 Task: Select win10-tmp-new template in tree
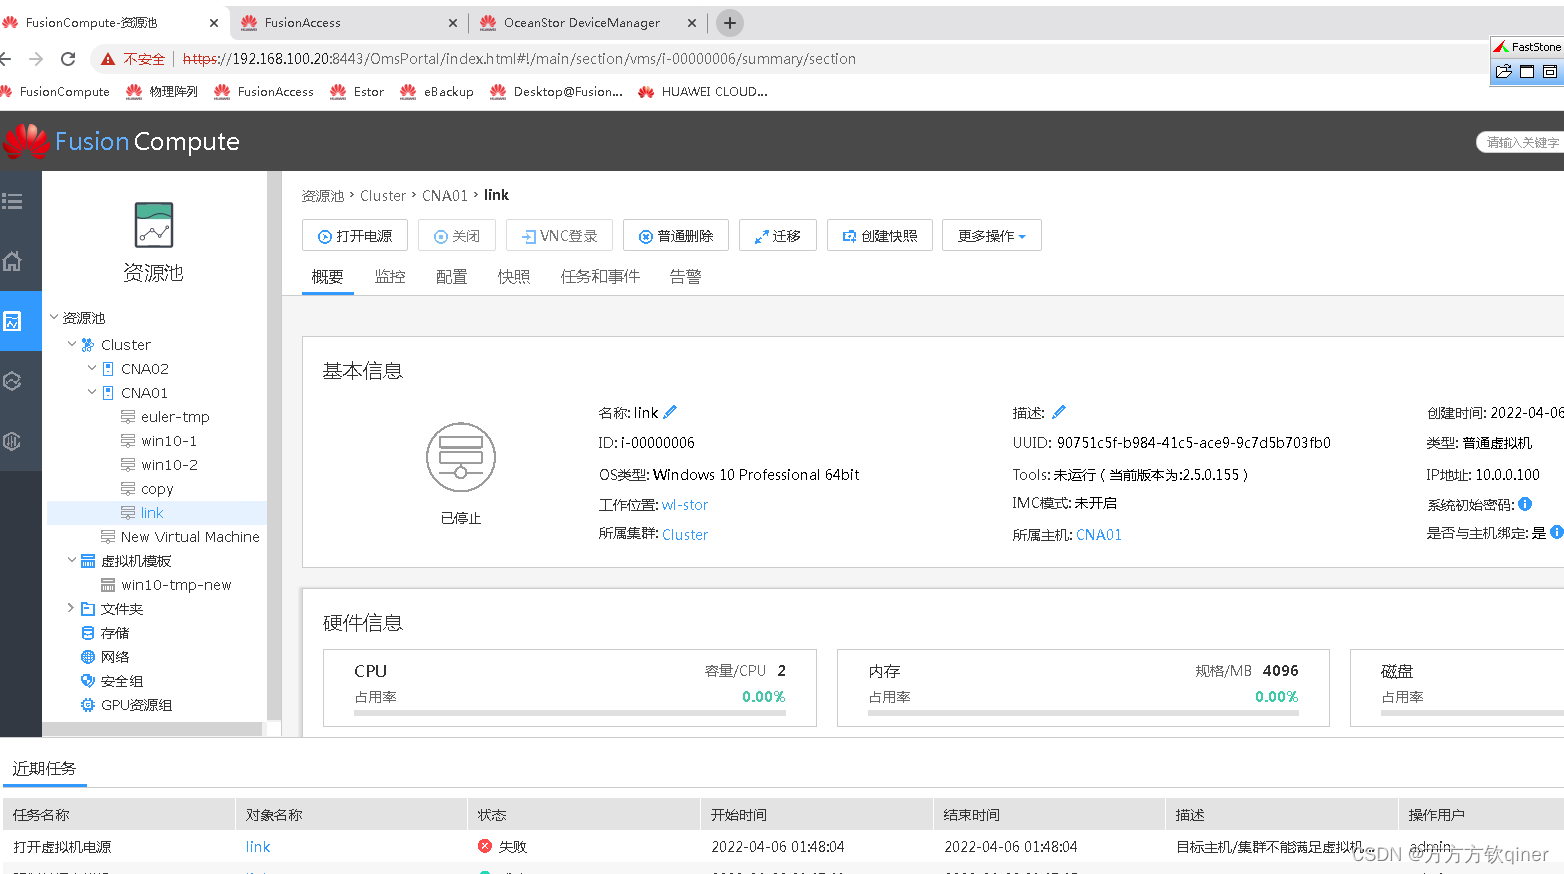[x=176, y=585]
